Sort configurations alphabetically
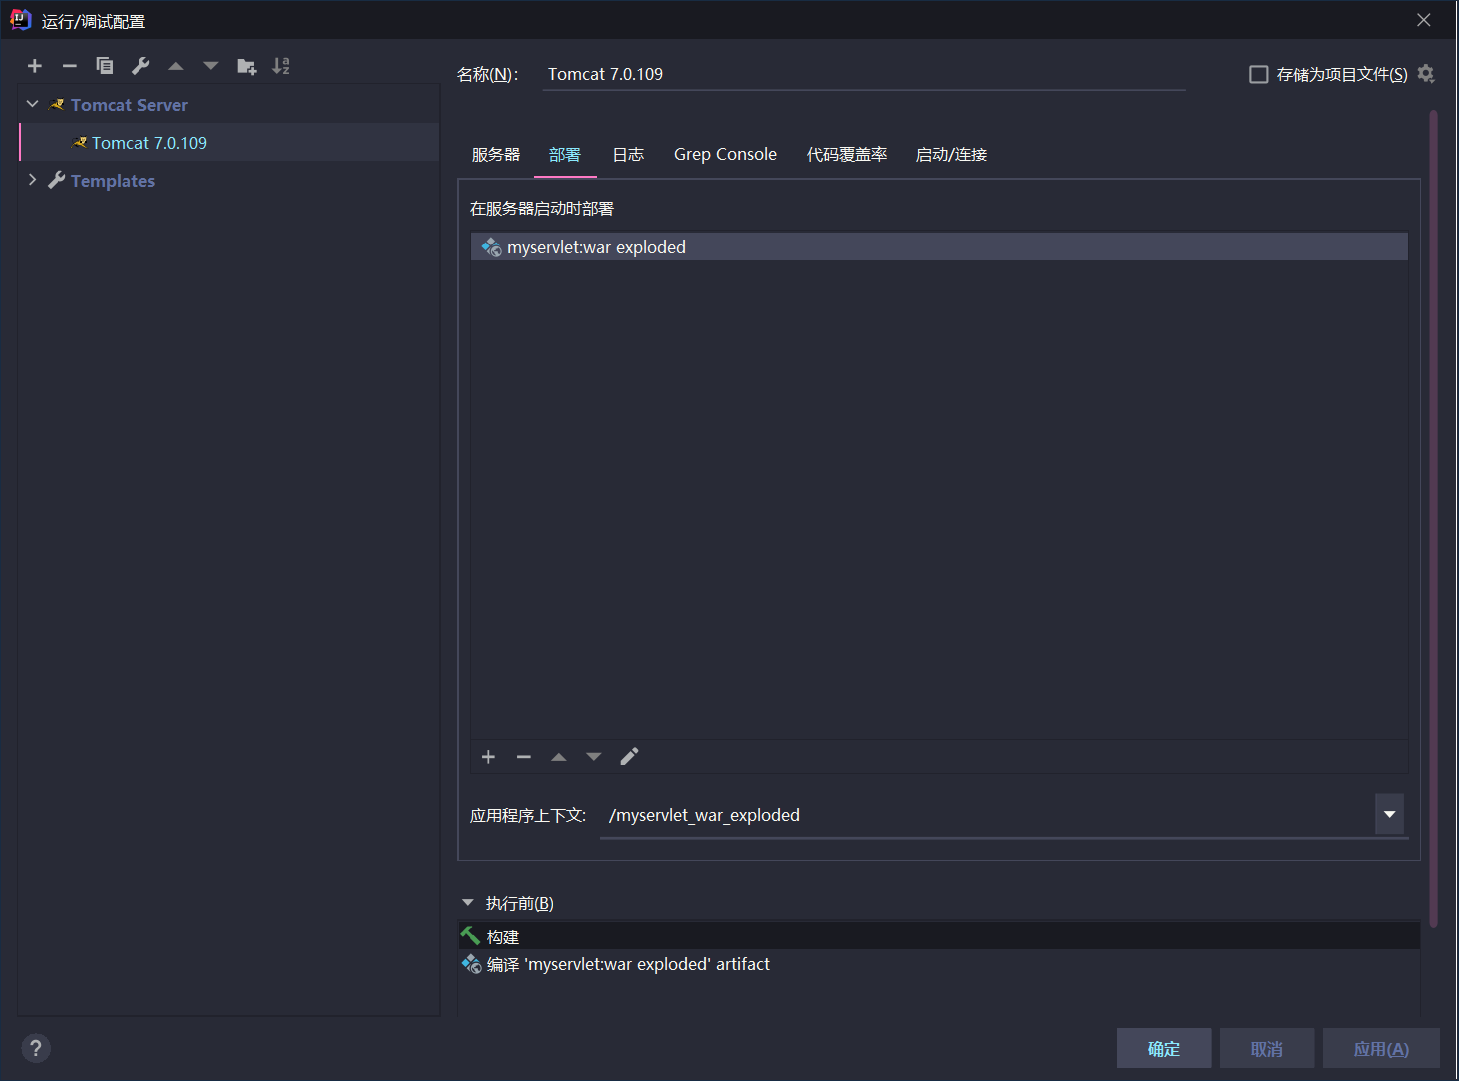Screen dimensions: 1459x1081 tap(281, 66)
